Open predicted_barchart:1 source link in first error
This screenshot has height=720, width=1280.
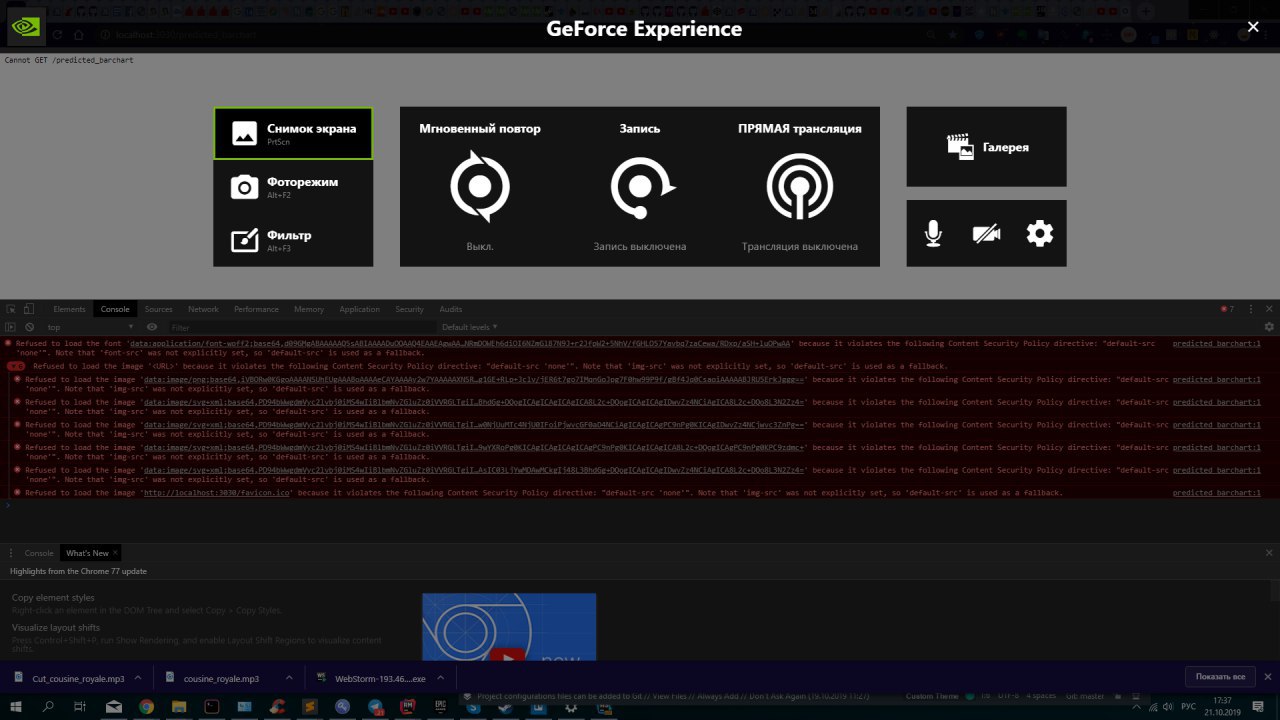click(x=1216, y=343)
